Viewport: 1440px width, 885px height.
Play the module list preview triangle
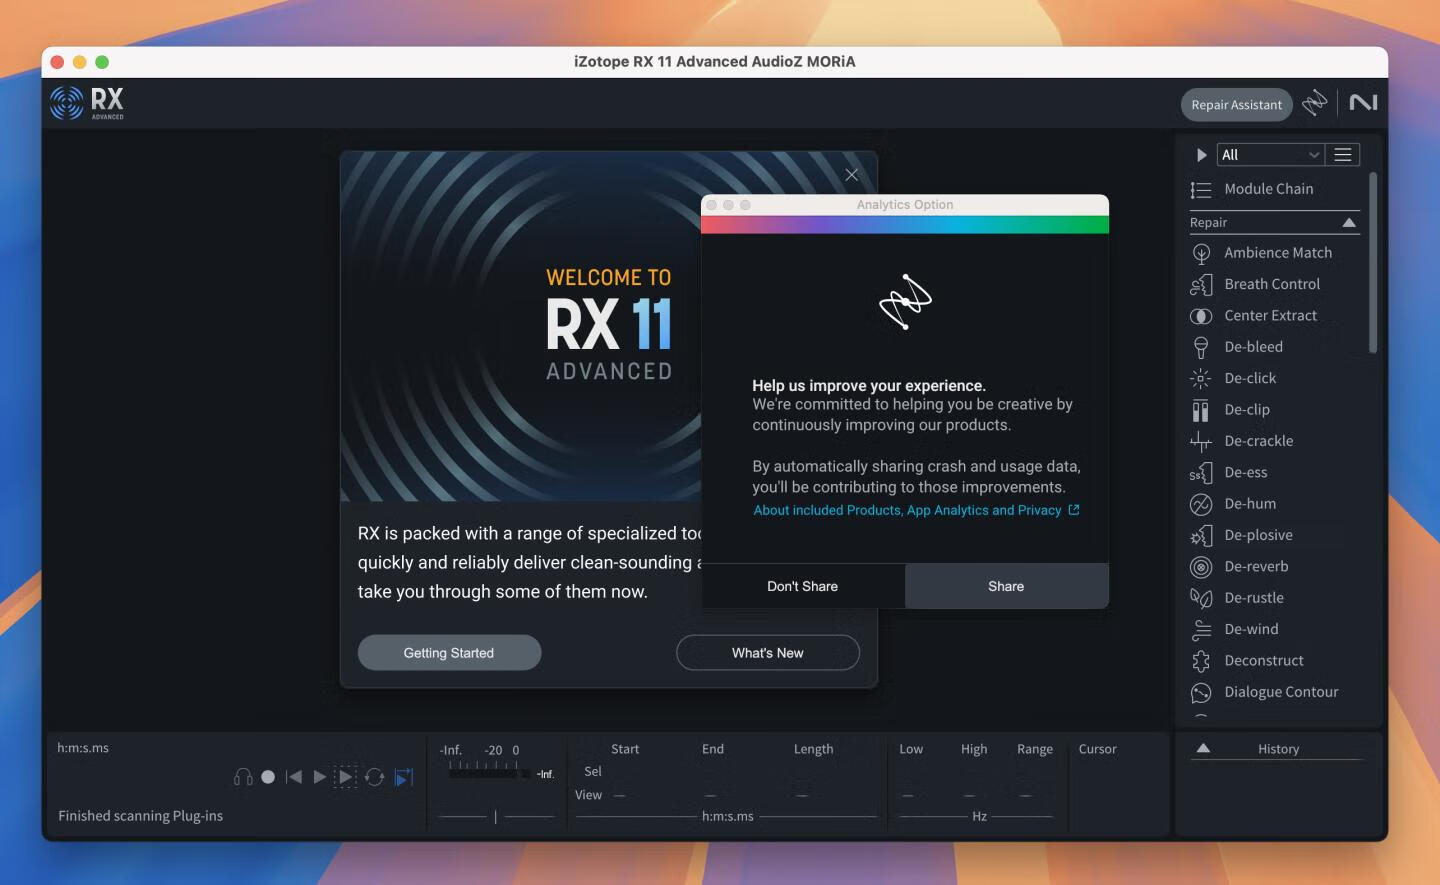click(x=1201, y=155)
